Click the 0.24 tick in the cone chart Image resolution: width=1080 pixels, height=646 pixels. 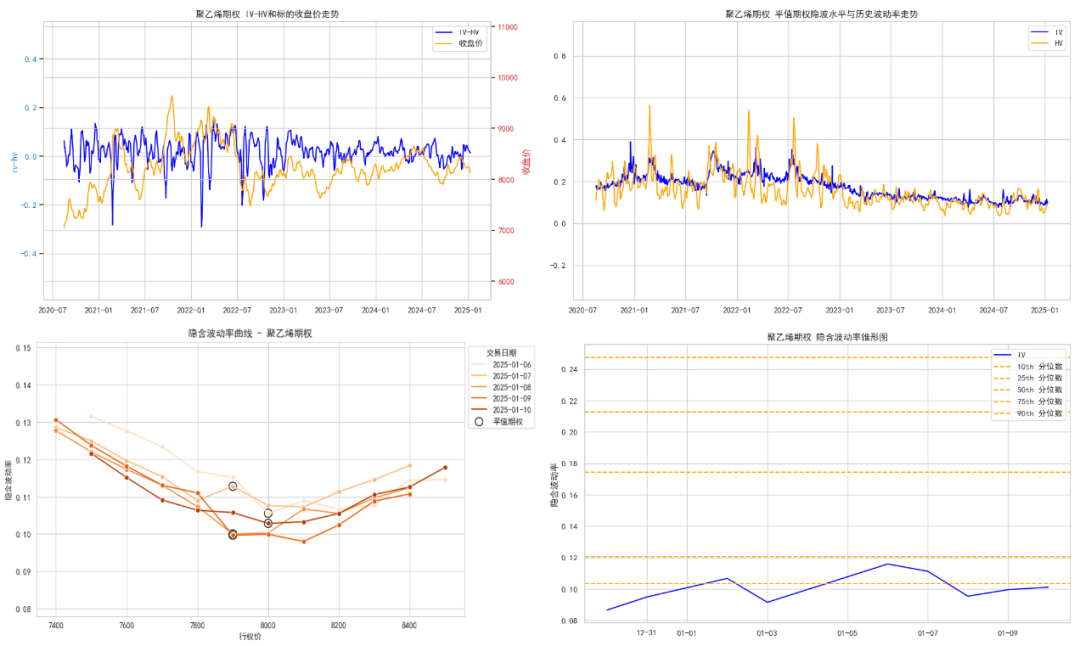tap(570, 370)
